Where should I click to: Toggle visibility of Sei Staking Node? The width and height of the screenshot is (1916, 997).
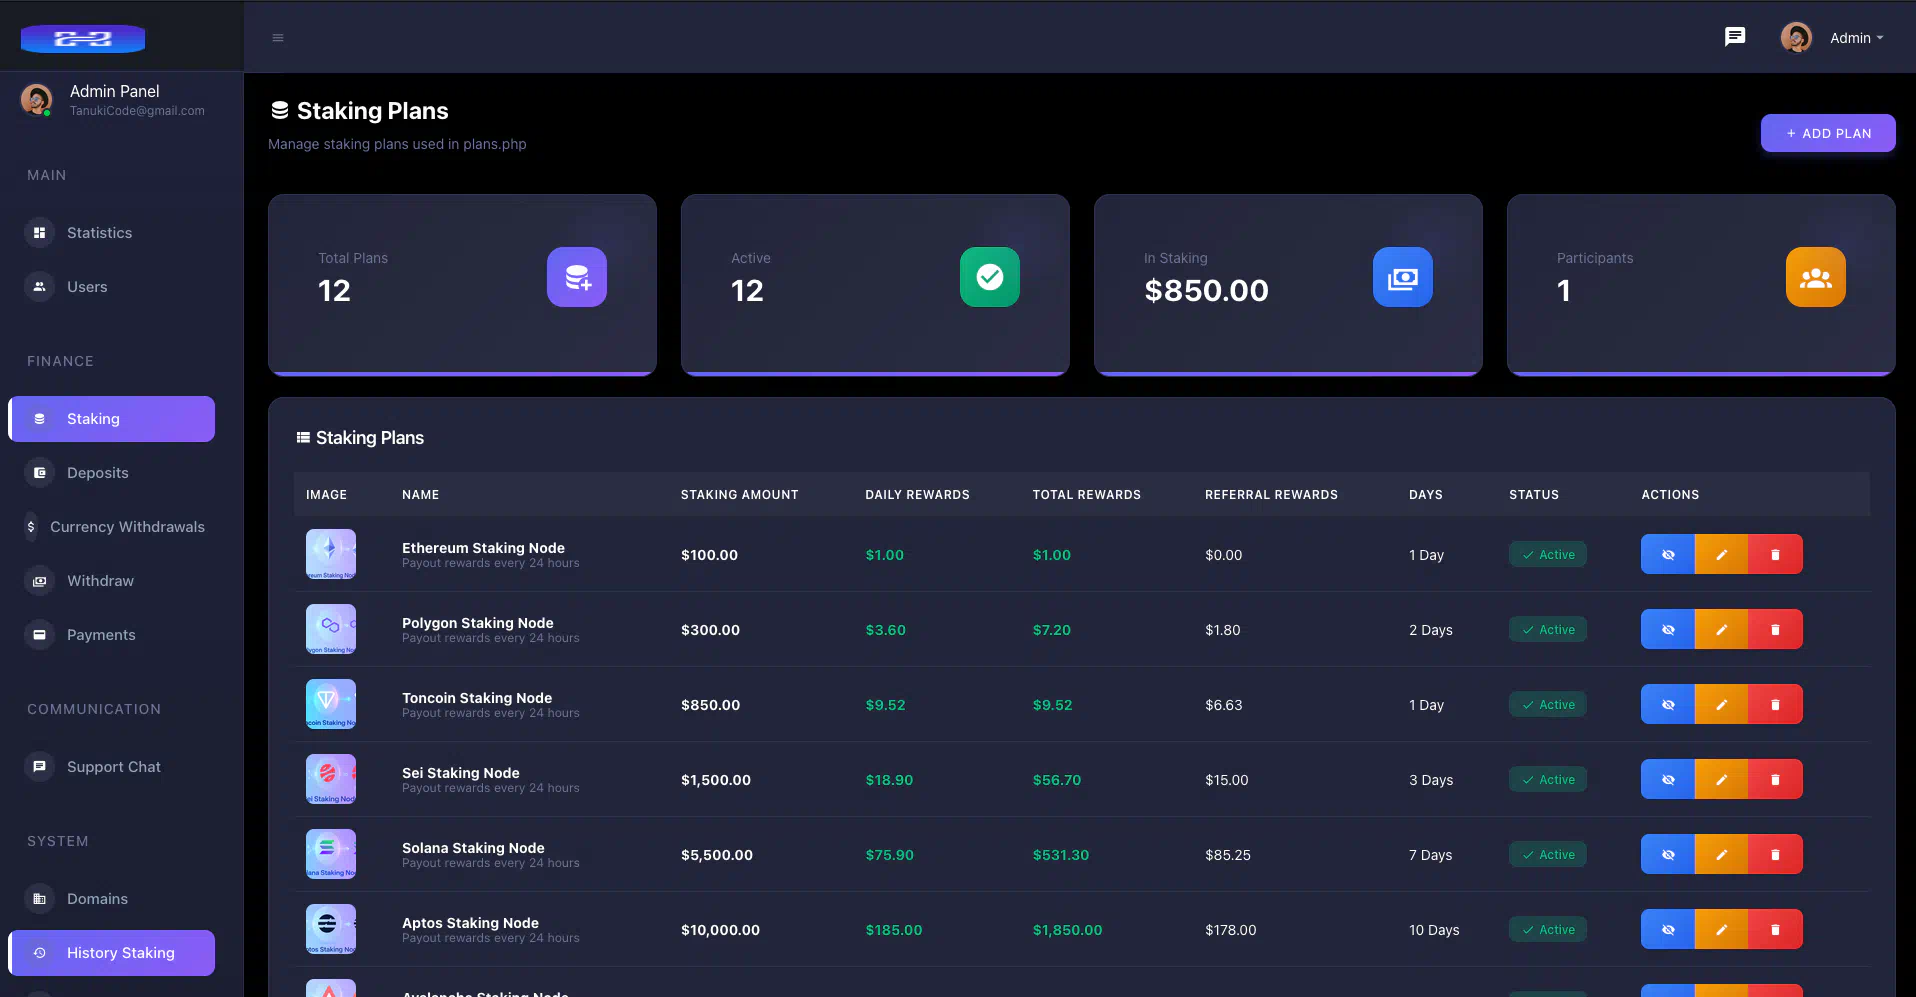tap(1667, 779)
